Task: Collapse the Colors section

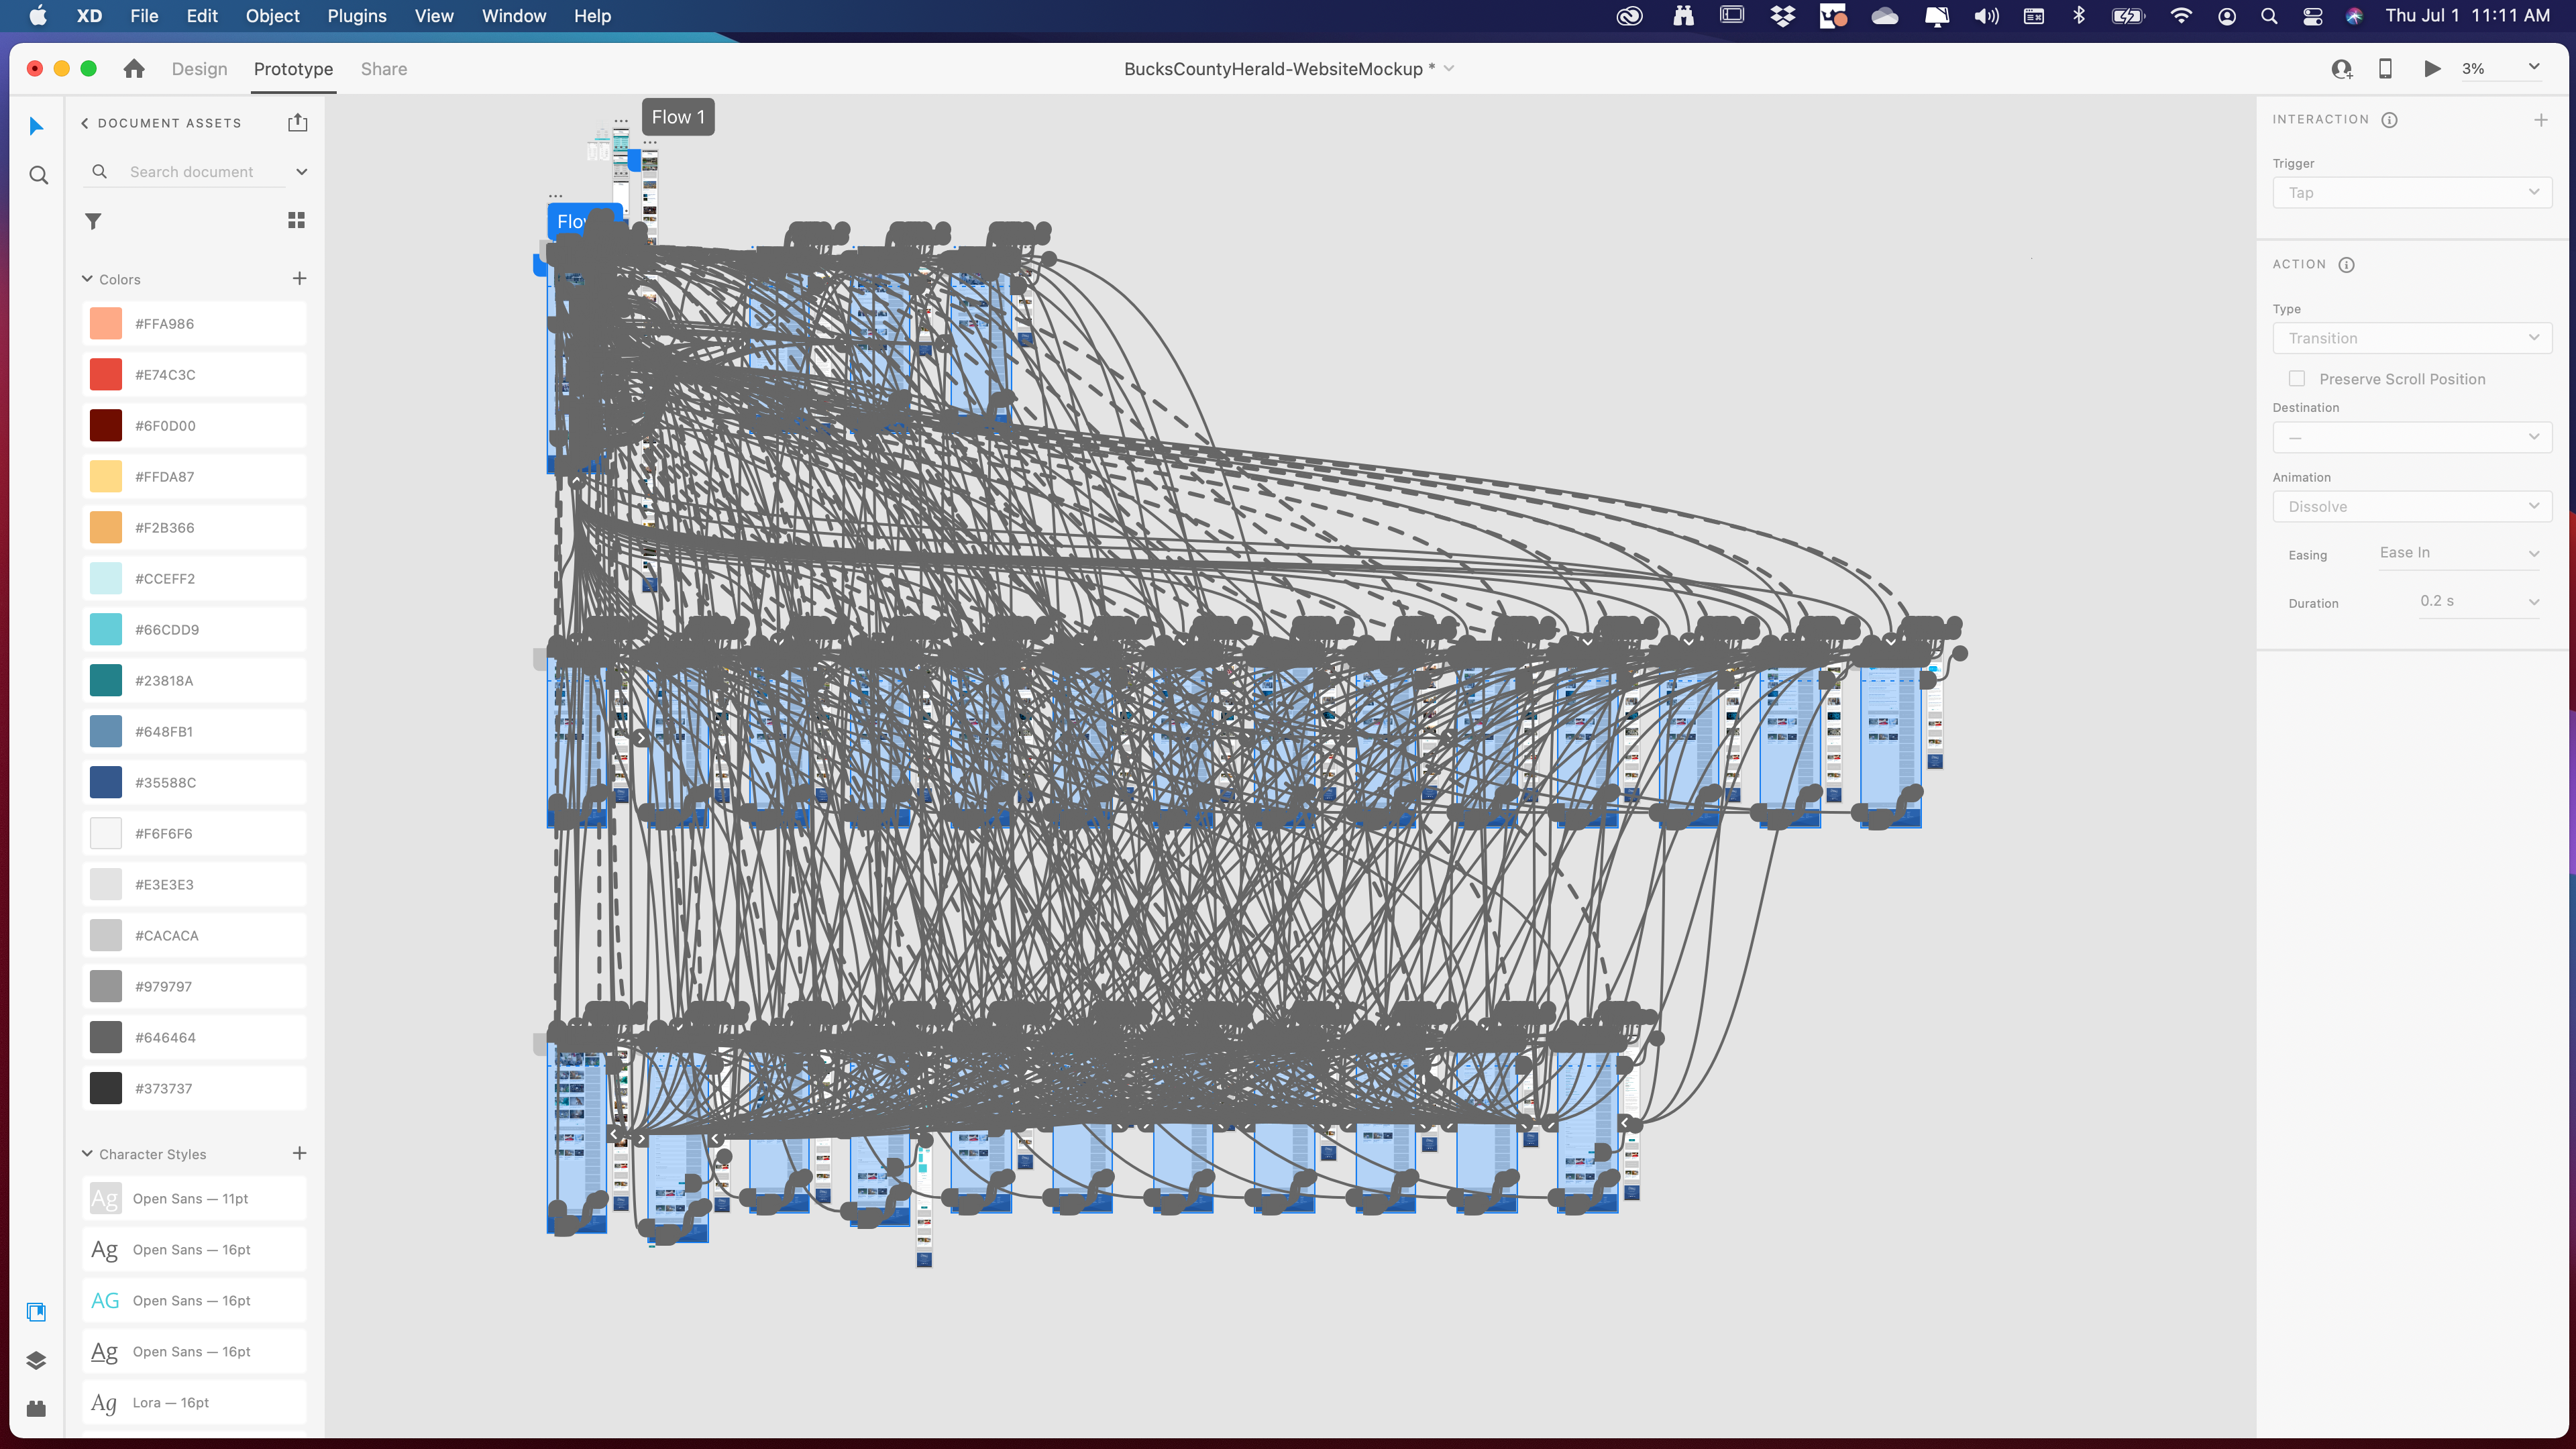Action: click(x=87, y=279)
